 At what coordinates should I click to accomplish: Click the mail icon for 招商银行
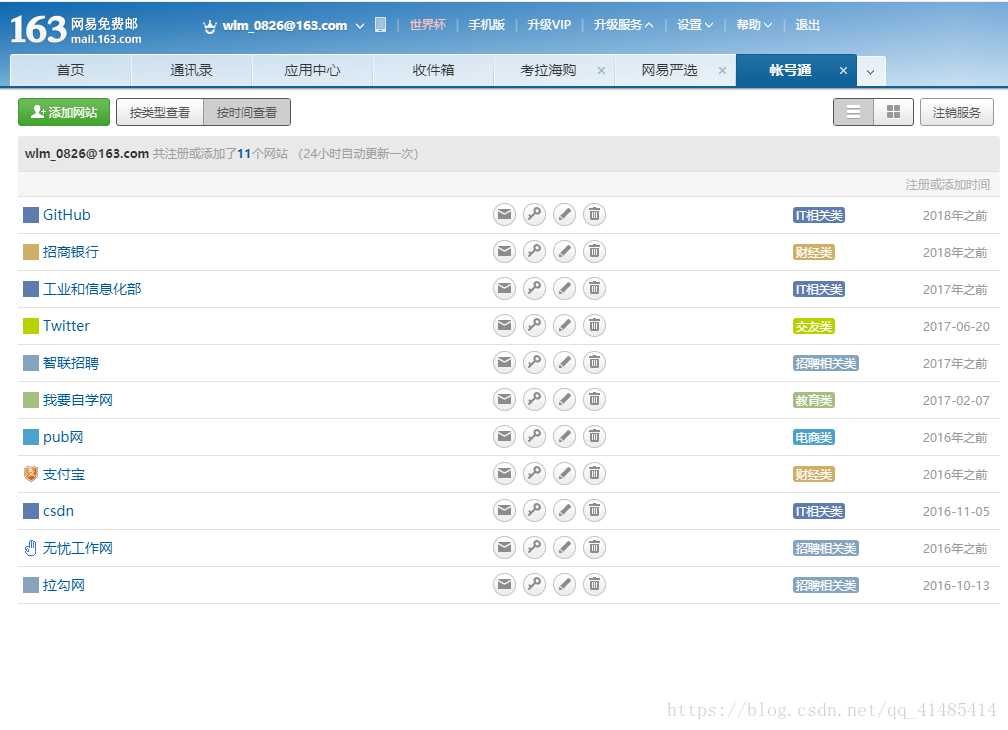505,251
